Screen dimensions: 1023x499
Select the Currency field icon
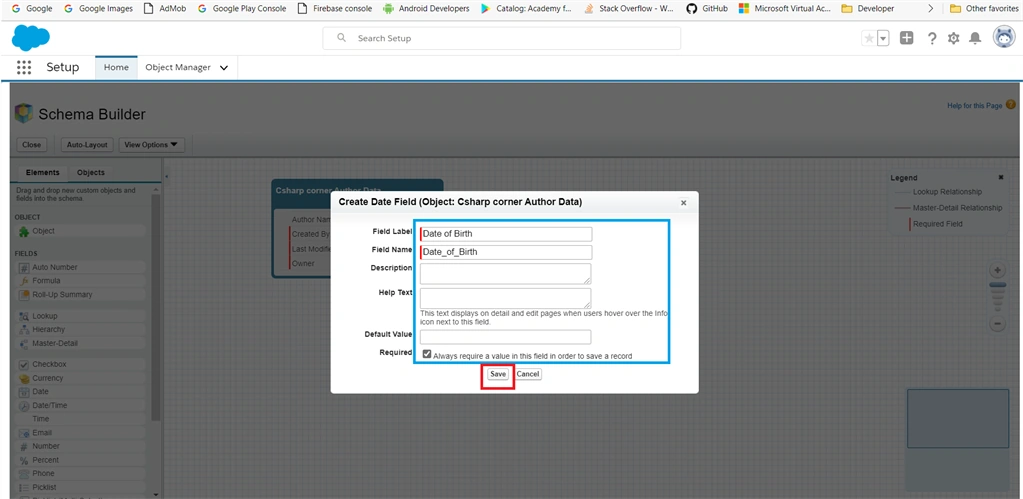click(x=23, y=378)
